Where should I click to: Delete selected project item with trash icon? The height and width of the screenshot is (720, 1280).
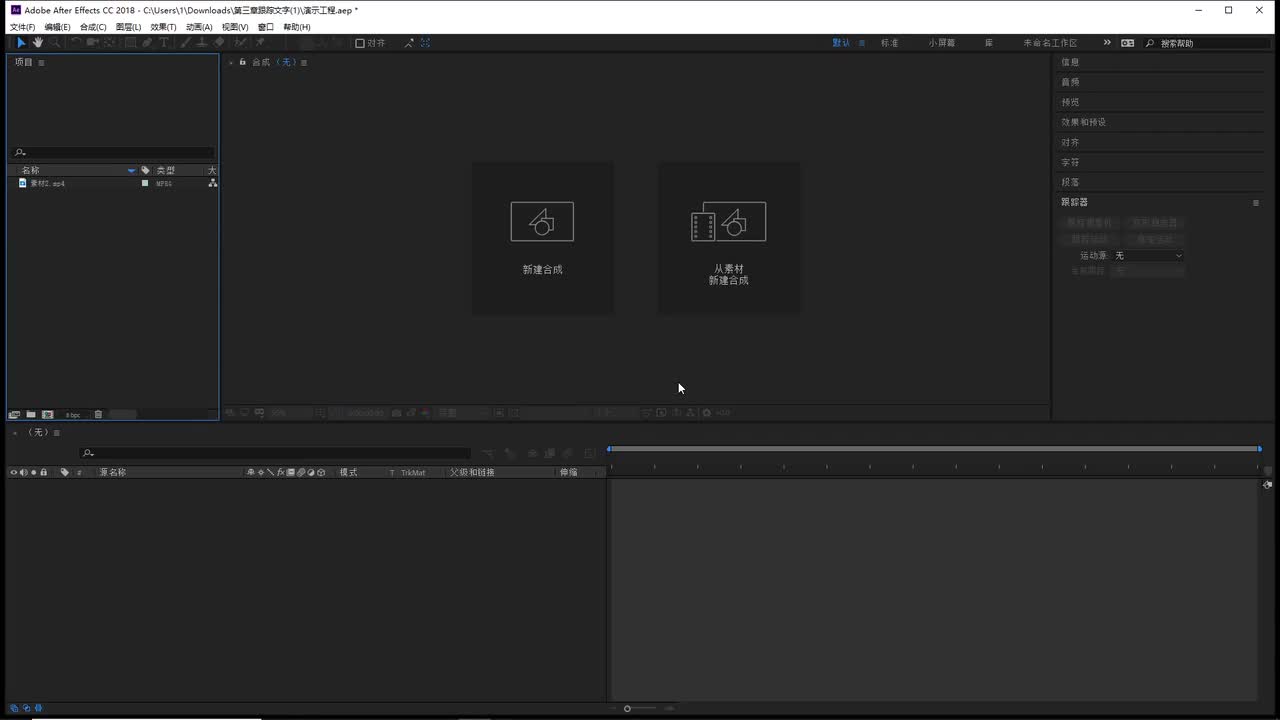click(x=98, y=414)
